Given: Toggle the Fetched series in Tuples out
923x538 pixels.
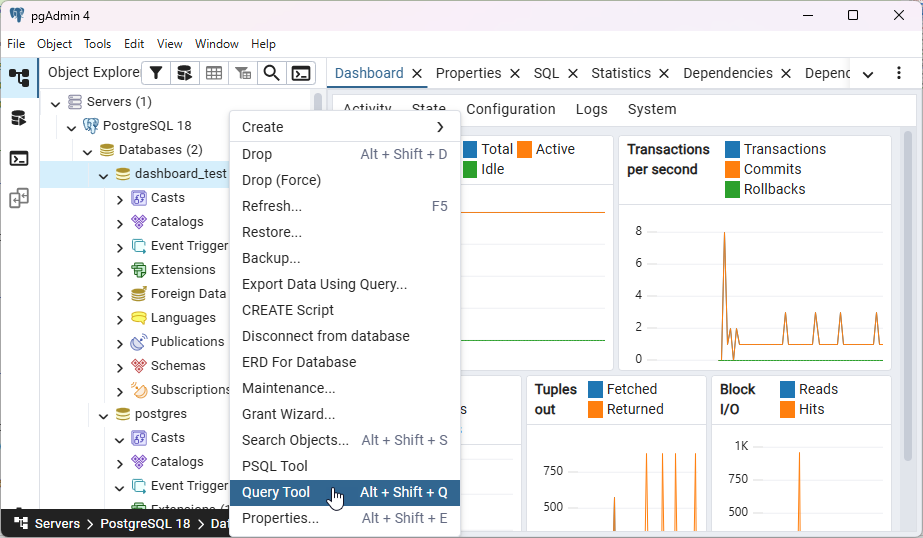Looking at the screenshot, I should (x=623, y=389).
